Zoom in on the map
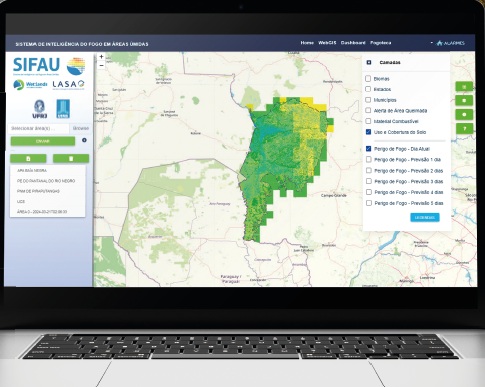This screenshot has width=485, height=387. pos(101,57)
